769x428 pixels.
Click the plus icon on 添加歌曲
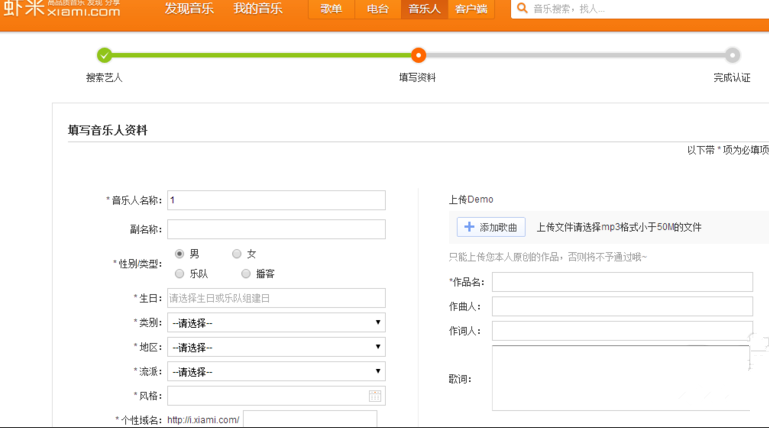pyautogui.click(x=469, y=227)
